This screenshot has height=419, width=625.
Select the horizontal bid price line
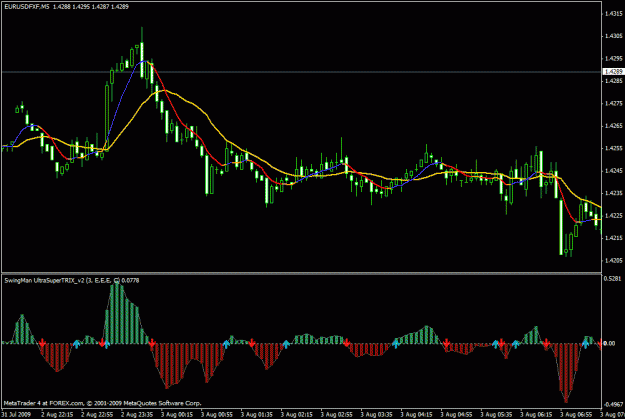point(301,72)
